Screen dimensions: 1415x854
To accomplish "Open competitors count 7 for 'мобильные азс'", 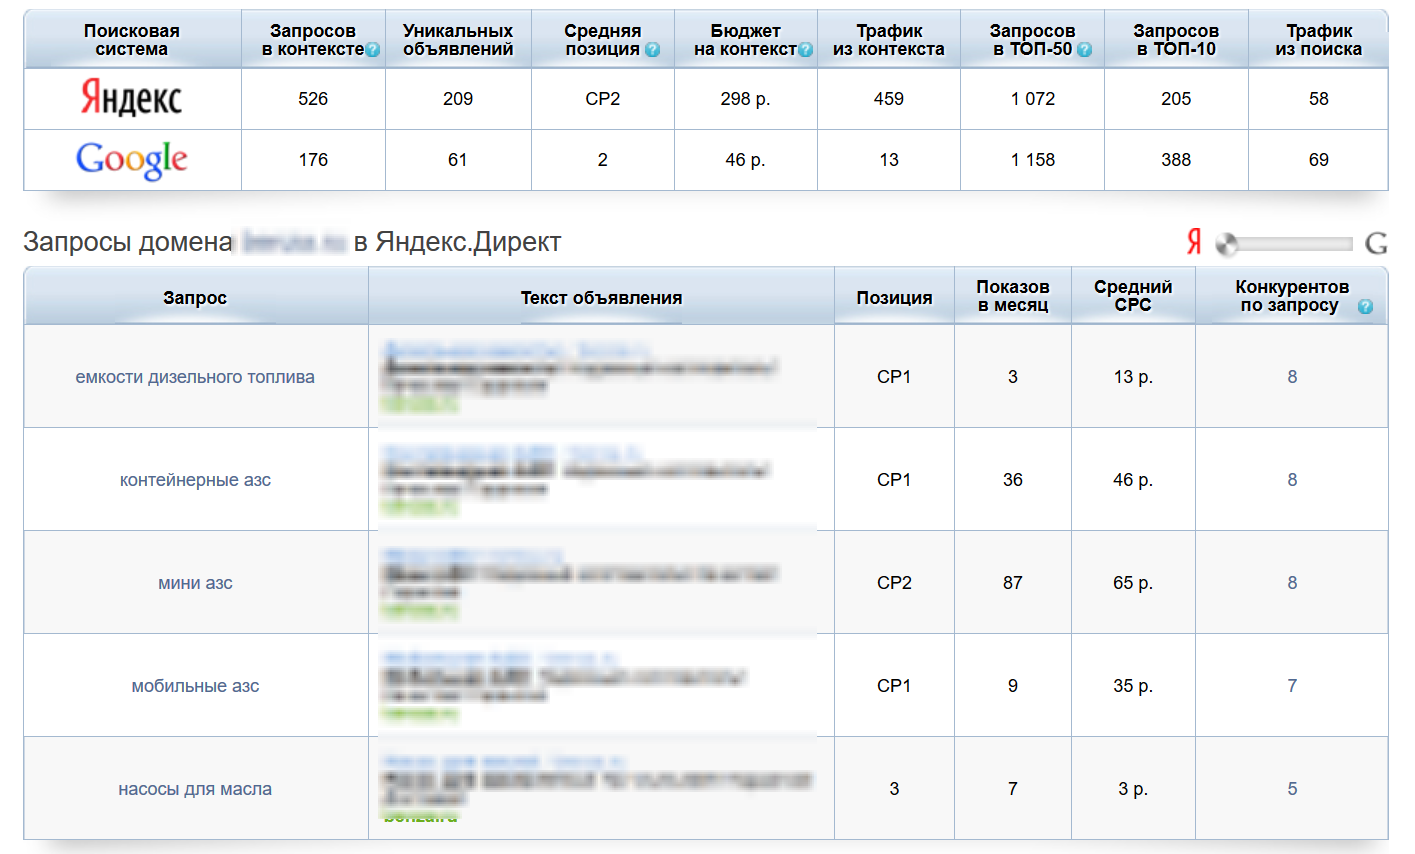I will (1292, 686).
